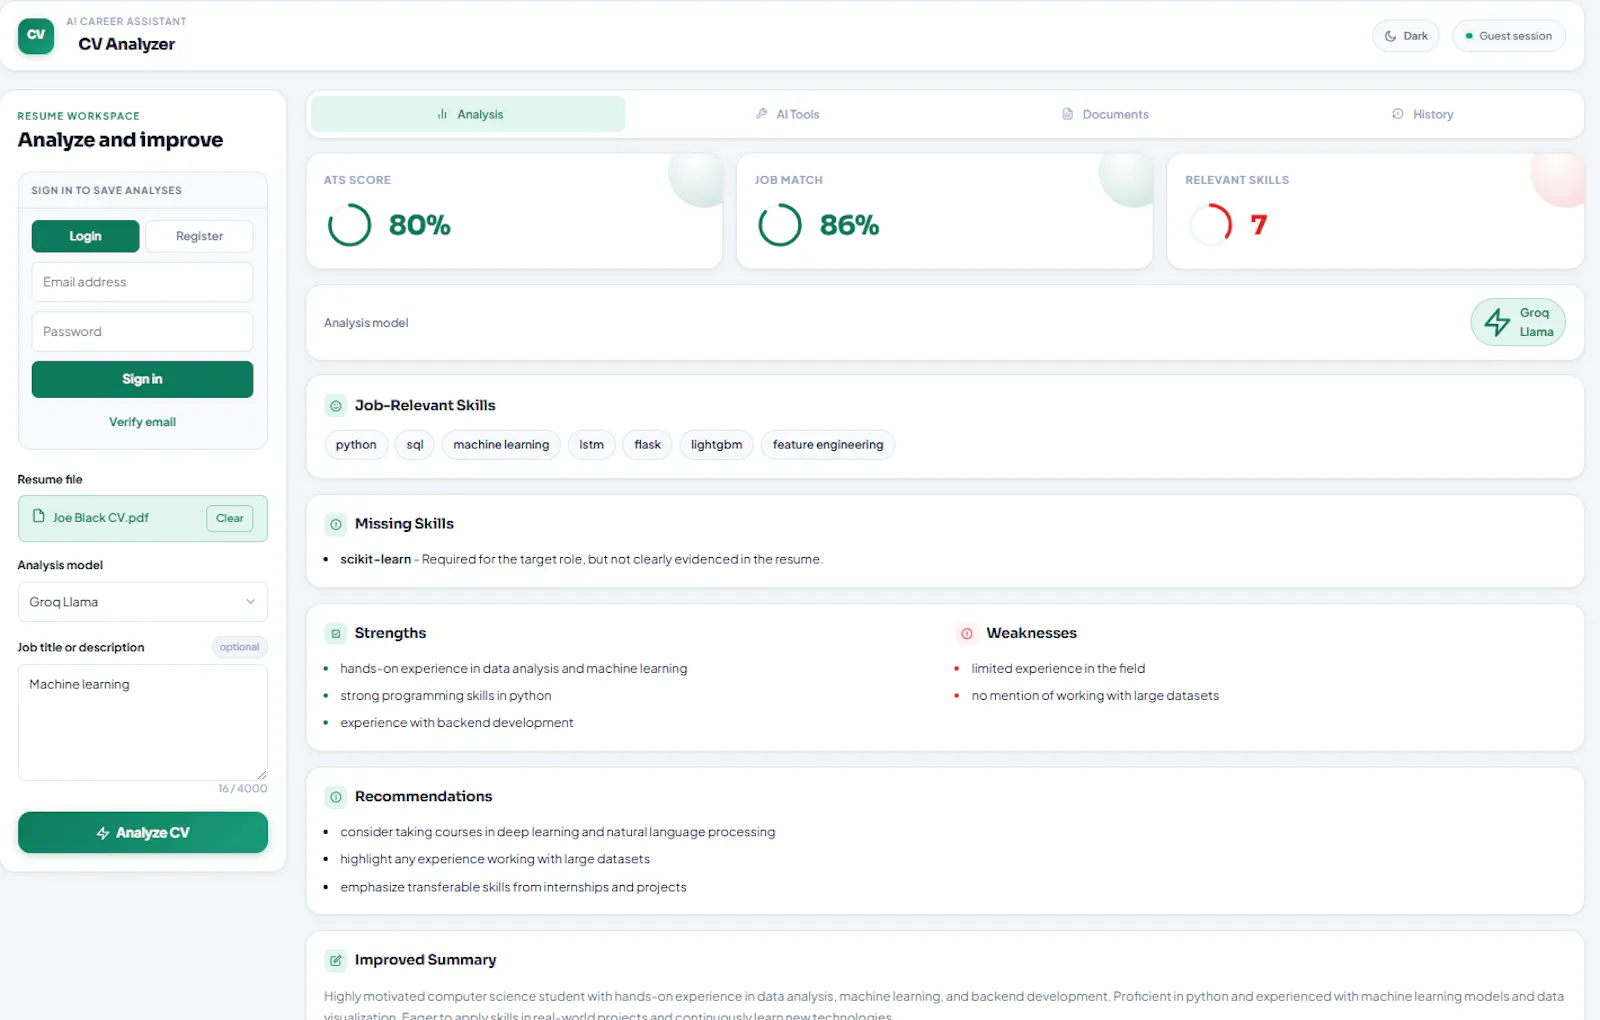
Task: Switch to the Register form
Action: [199, 236]
